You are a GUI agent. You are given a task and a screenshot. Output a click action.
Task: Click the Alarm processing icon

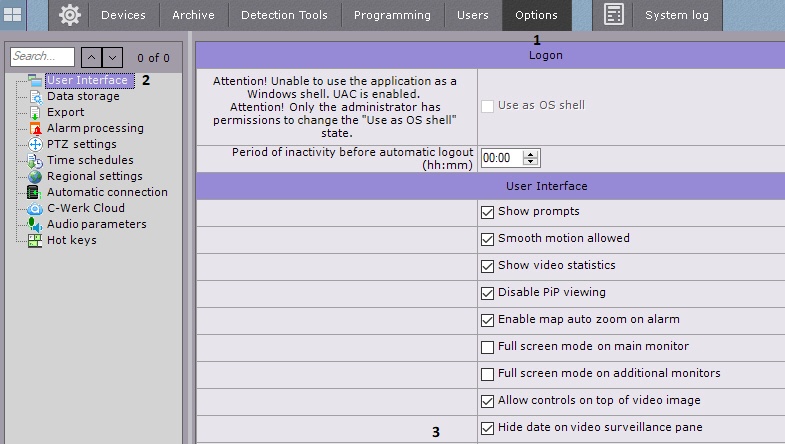pos(35,129)
